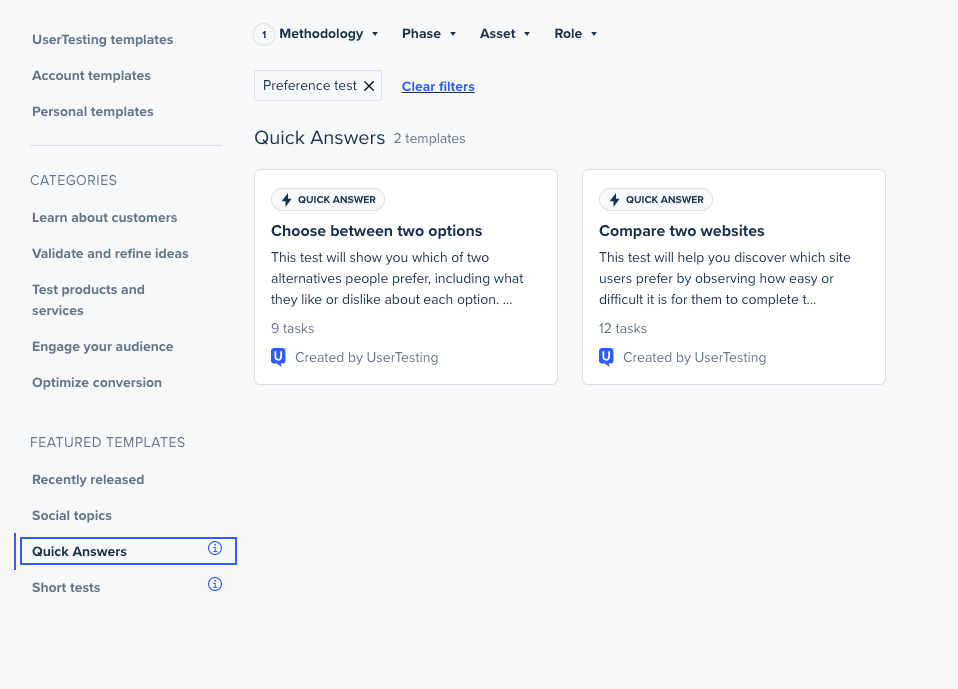Open Personal templates section
This screenshot has width=958, height=689.
(93, 112)
